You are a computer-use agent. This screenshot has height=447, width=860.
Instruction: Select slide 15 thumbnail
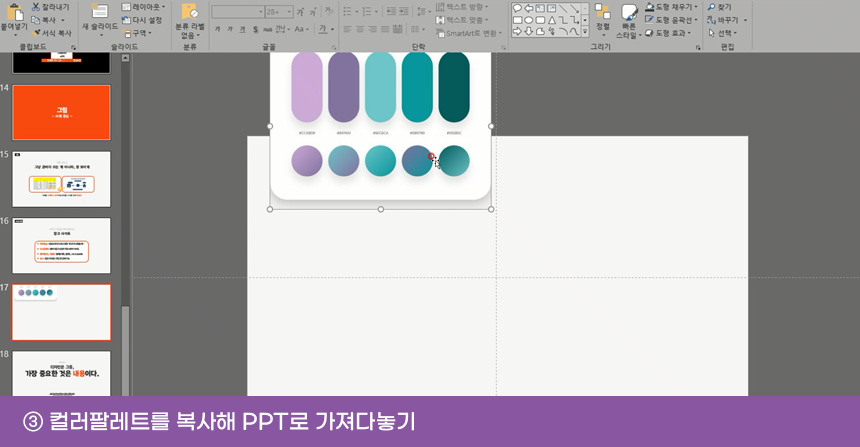click(61, 179)
